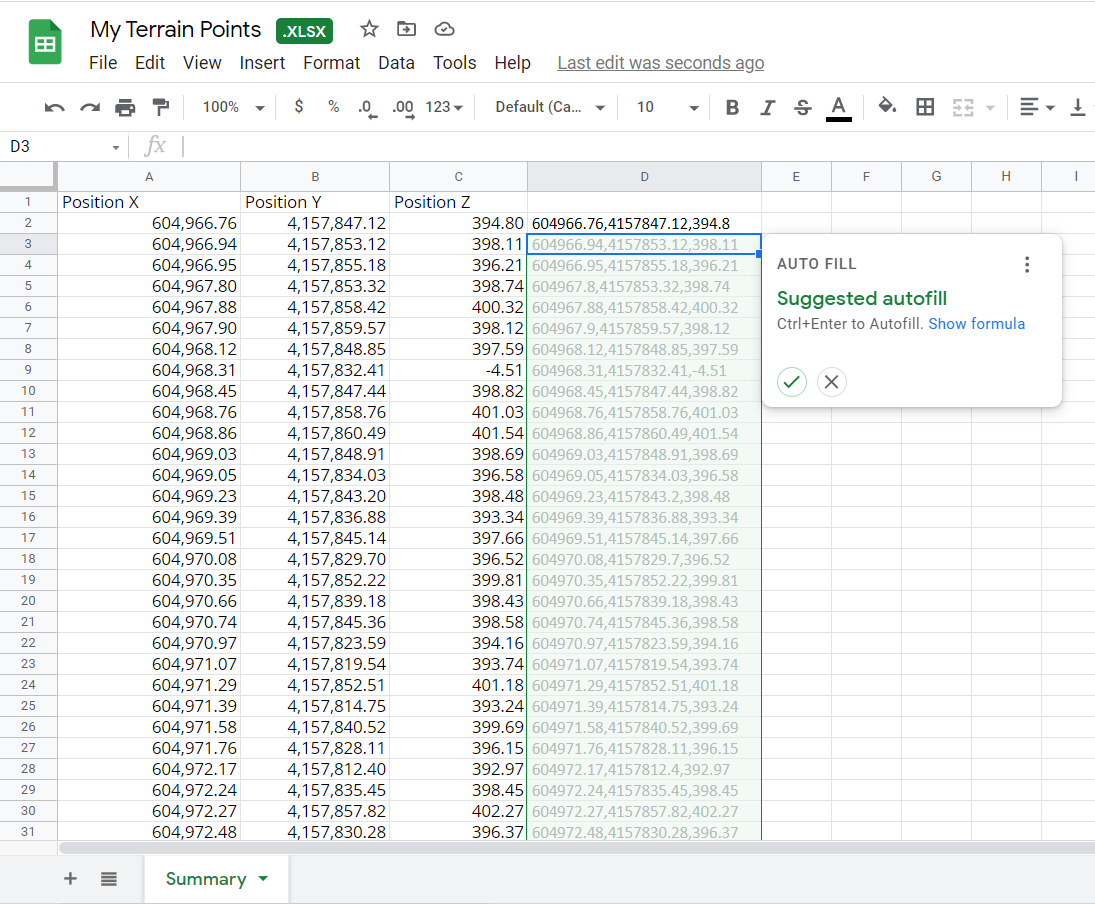The width and height of the screenshot is (1095, 904).
Task: Select column A header
Action: pos(149,177)
